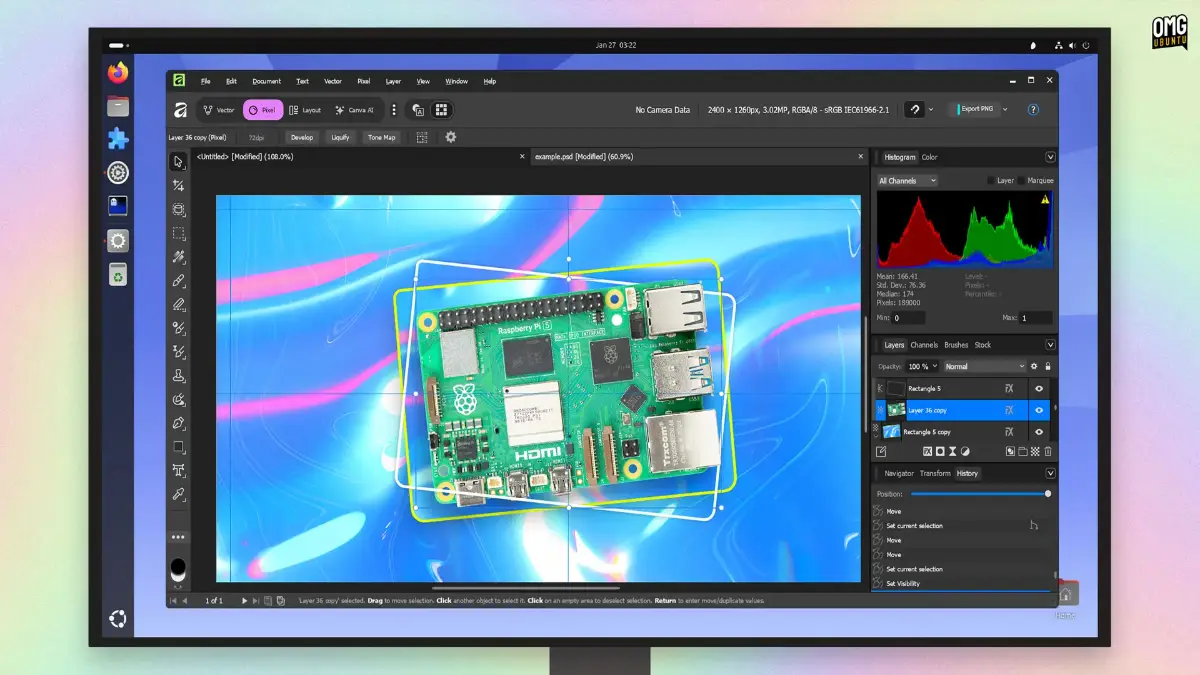Click the Tone Map button
1200x675 pixels.
pos(381,137)
